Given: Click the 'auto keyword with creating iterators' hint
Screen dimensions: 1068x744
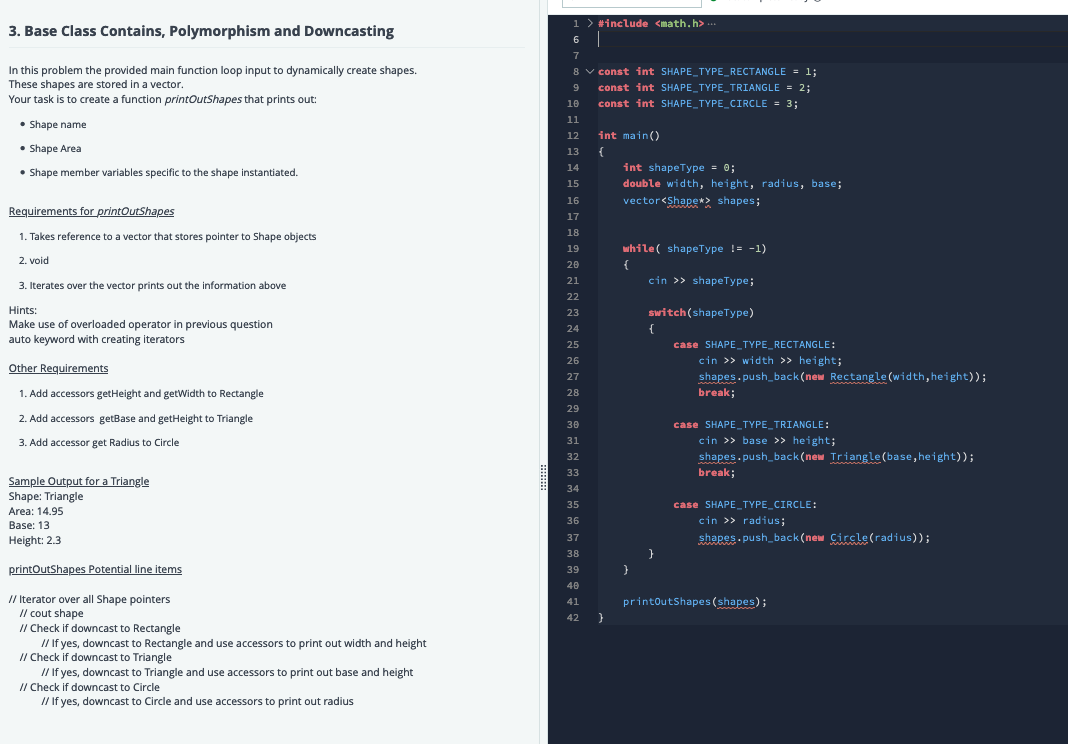Looking at the screenshot, I should coord(97,339).
